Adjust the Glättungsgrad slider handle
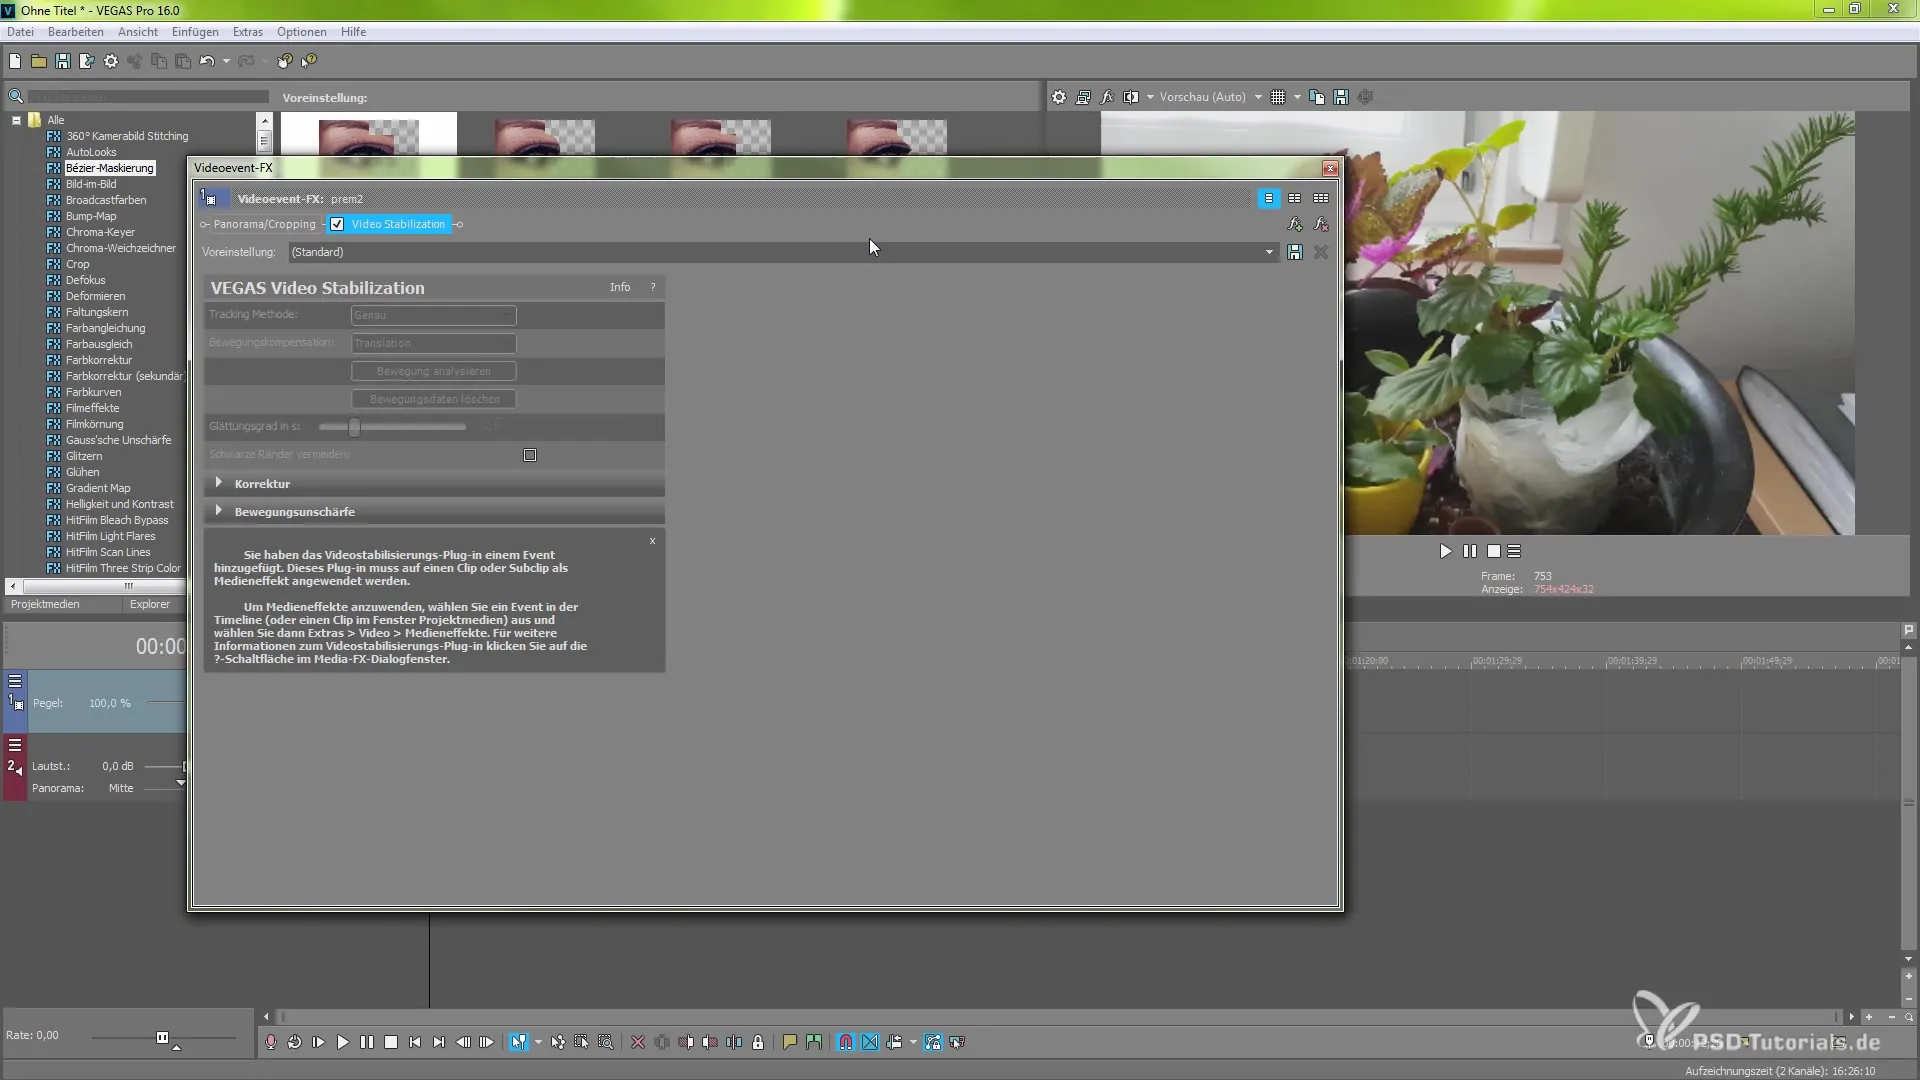This screenshot has height=1080, width=1920. (354, 427)
